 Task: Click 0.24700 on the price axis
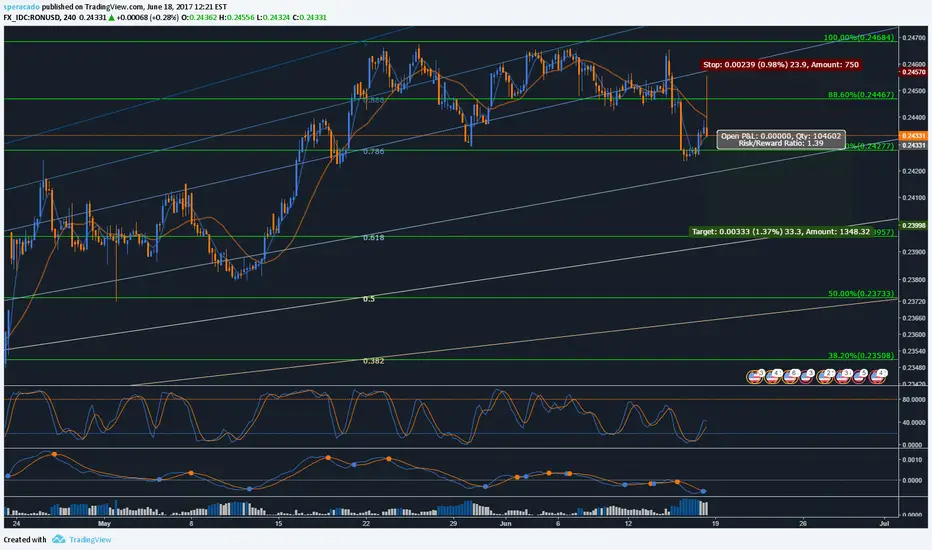(x=914, y=37)
